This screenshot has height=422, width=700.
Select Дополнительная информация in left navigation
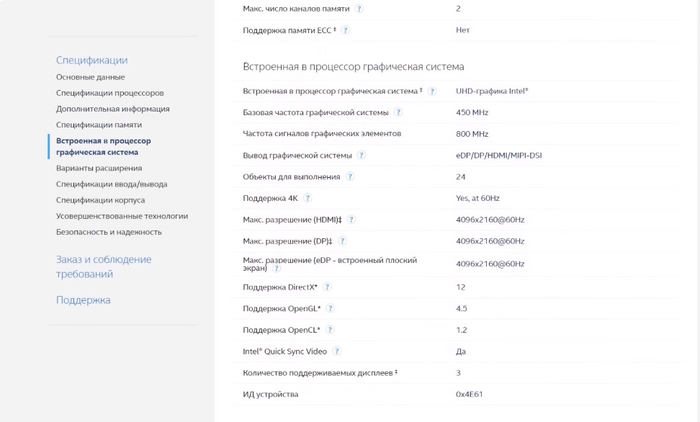tap(112, 109)
